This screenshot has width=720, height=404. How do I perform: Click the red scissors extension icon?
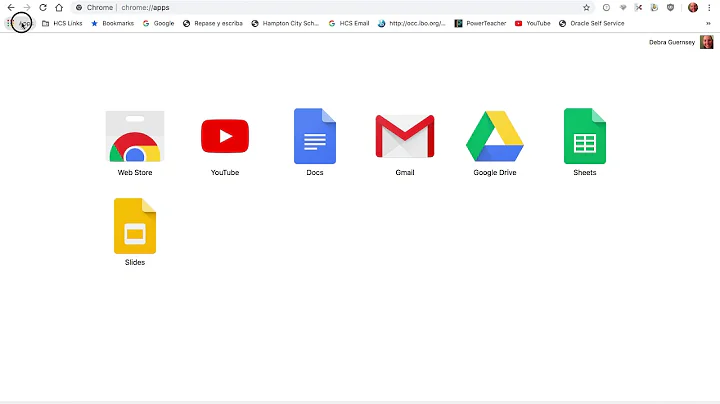(x=638, y=7)
